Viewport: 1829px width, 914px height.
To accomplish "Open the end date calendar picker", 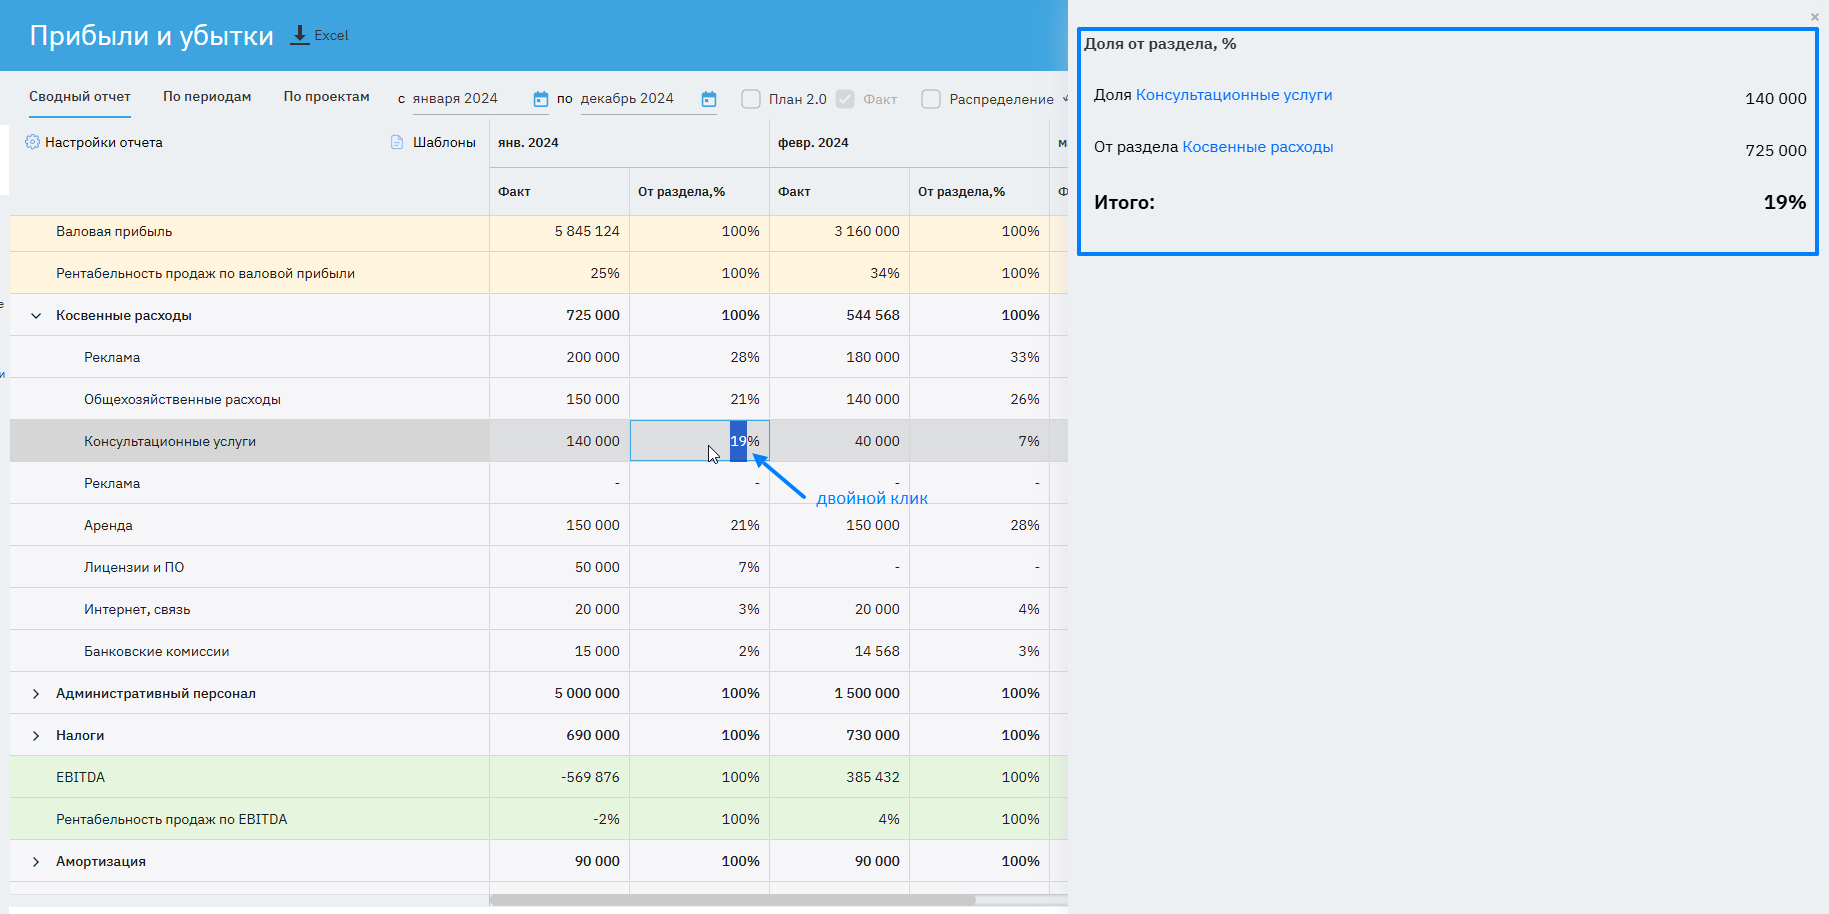I will point(709,99).
